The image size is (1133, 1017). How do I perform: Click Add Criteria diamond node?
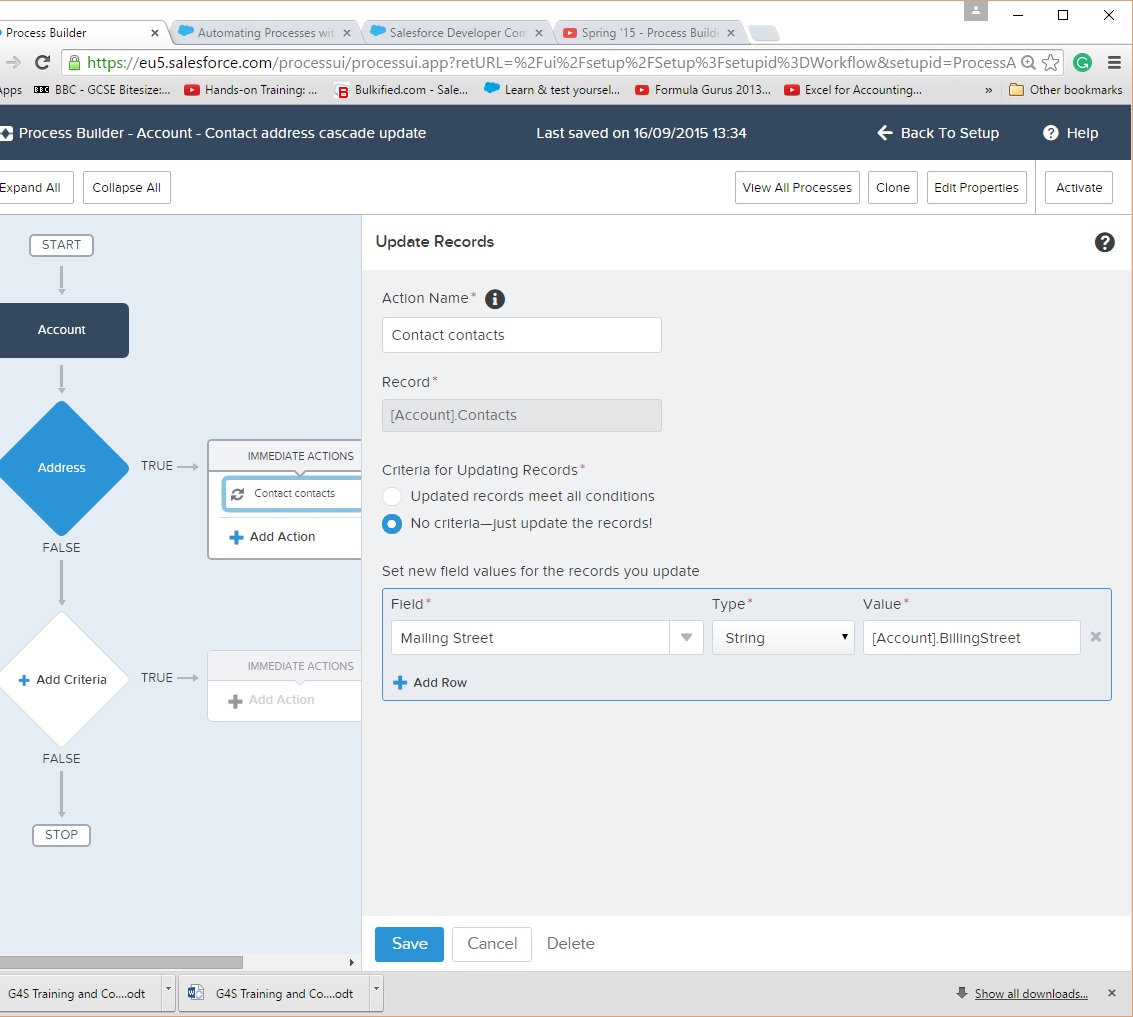62,679
